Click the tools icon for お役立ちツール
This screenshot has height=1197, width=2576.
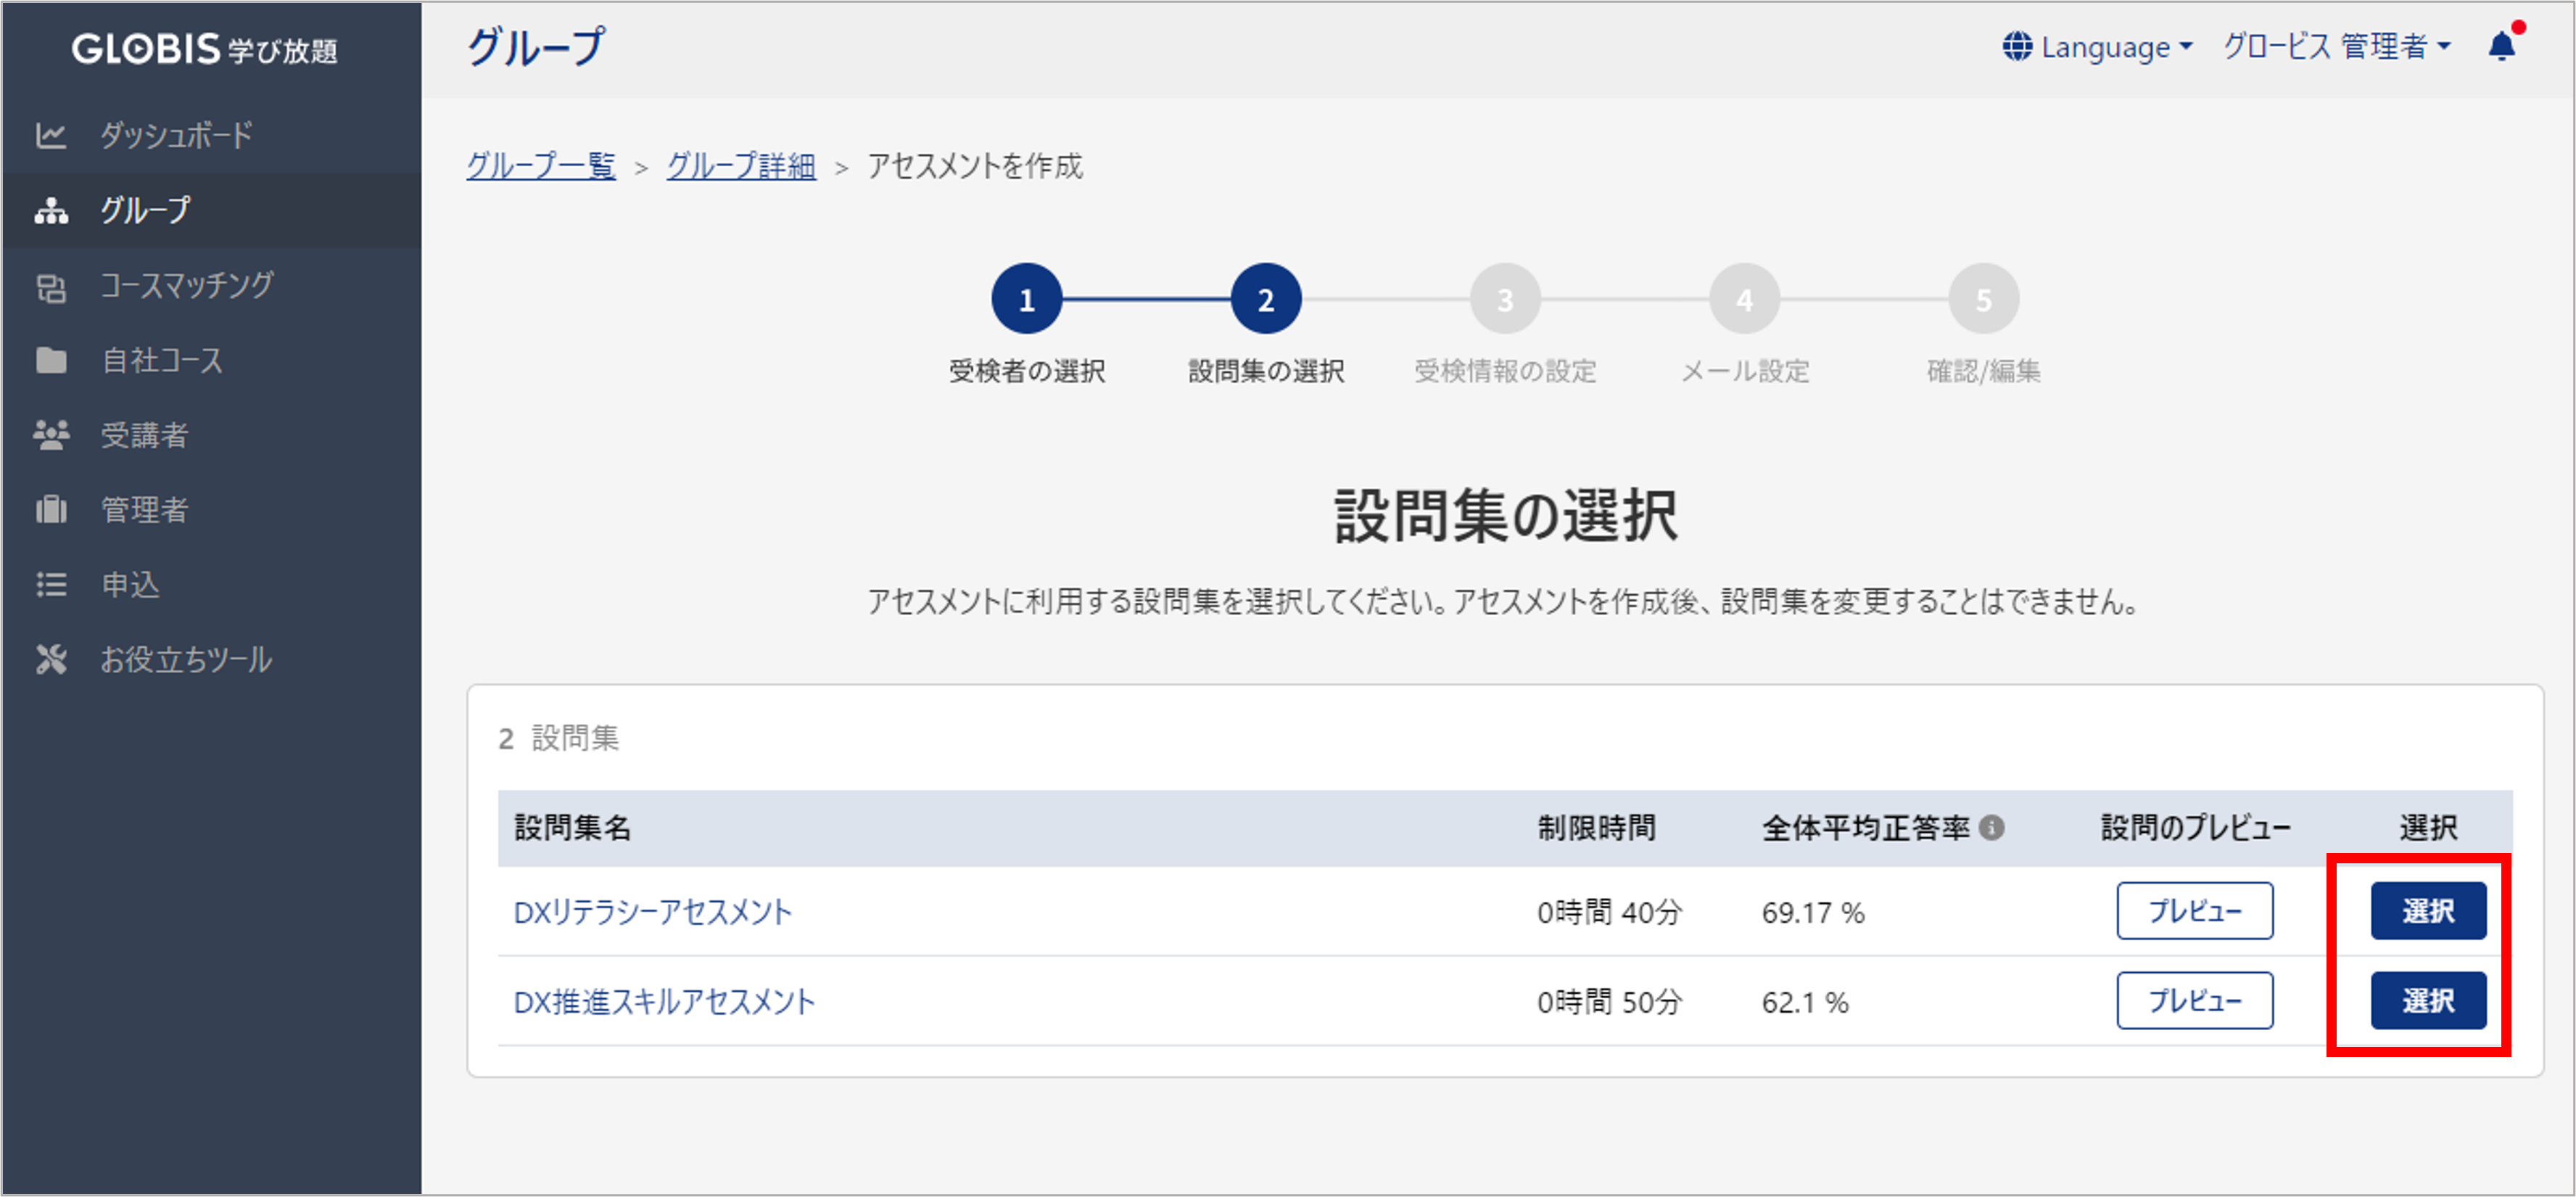click(x=51, y=660)
